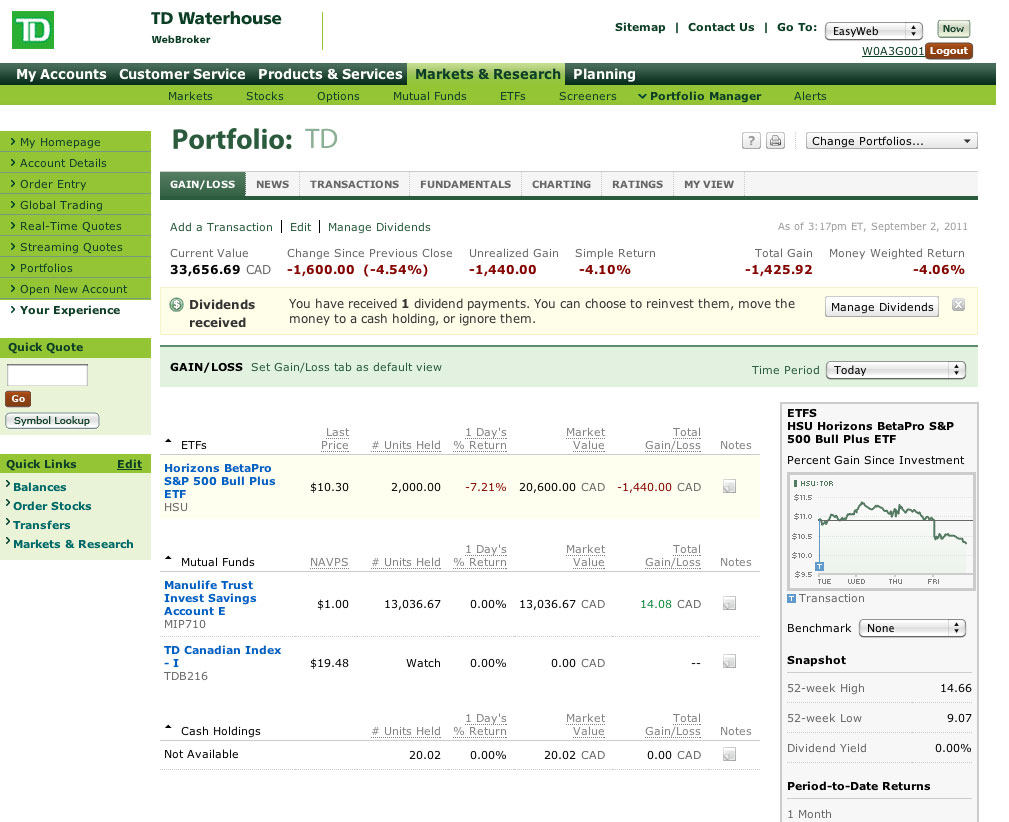Click the Quick Quote symbol input field

[x=48, y=375]
